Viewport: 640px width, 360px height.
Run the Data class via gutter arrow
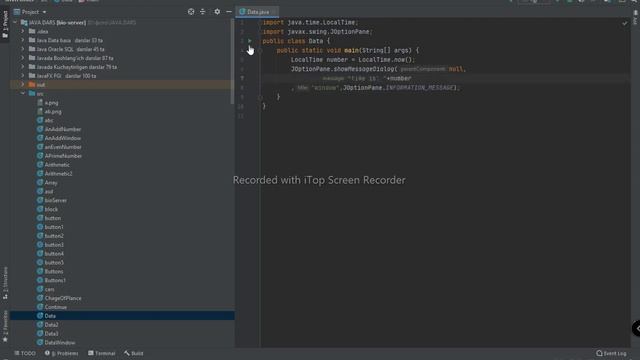250,41
